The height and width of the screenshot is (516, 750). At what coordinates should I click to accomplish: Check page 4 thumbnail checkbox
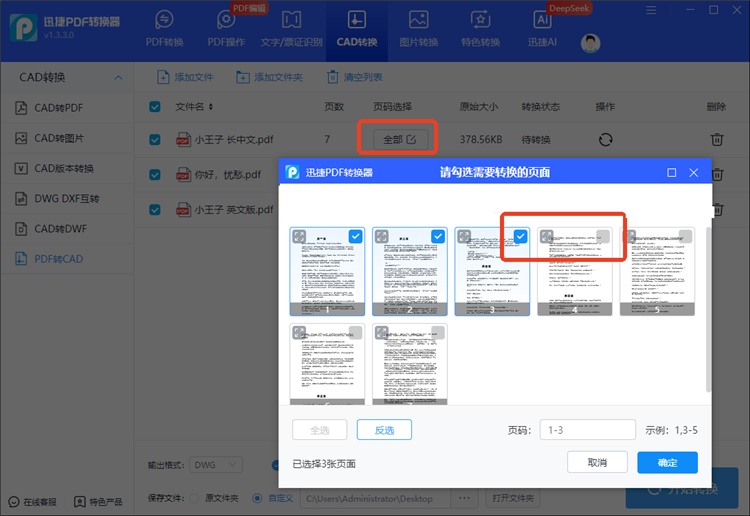[x=603, y=236]
